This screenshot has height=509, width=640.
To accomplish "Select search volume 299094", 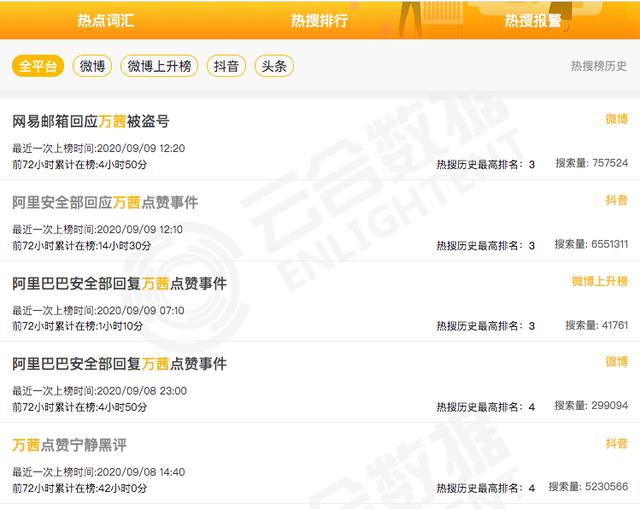I will [x=591, y=405].
